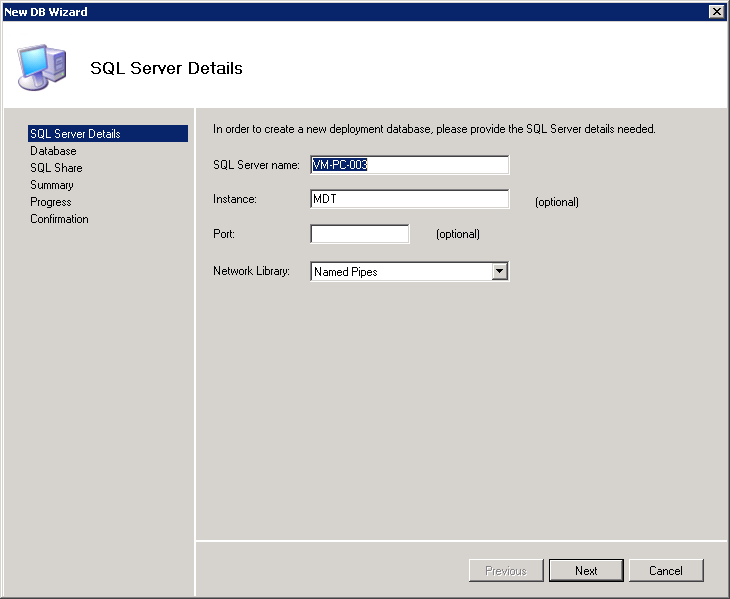Screen dimensions: 730x599
Task: Close the New DB Wizard window
Action: [x=716, y=11]
